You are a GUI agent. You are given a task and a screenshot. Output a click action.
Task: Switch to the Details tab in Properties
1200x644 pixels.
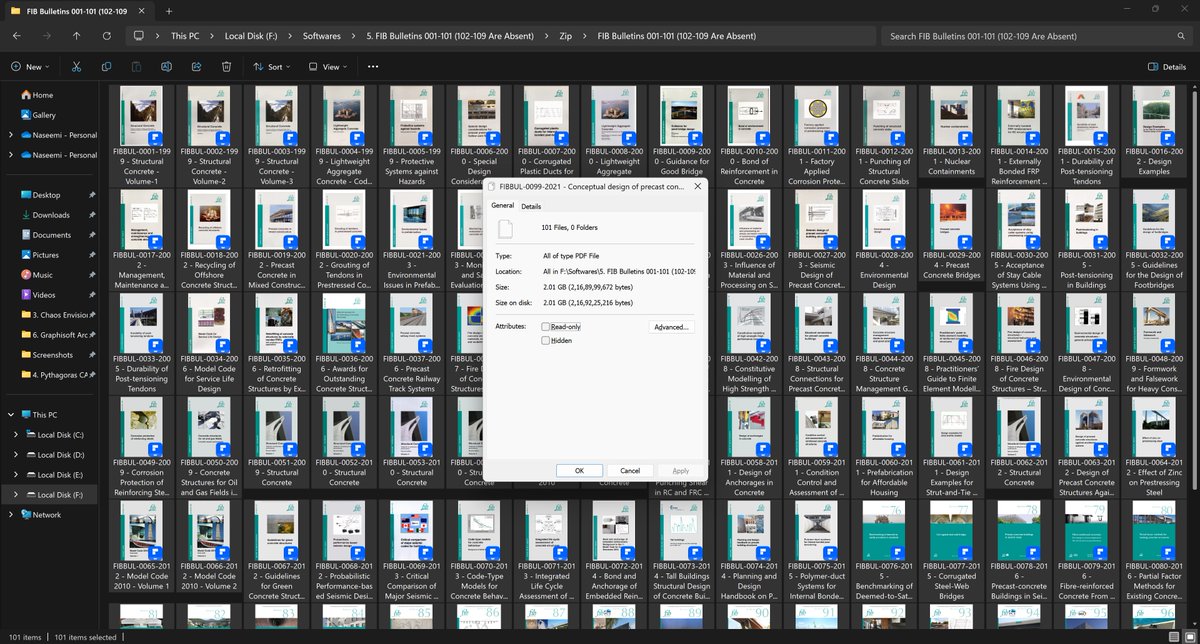[531, 206]
